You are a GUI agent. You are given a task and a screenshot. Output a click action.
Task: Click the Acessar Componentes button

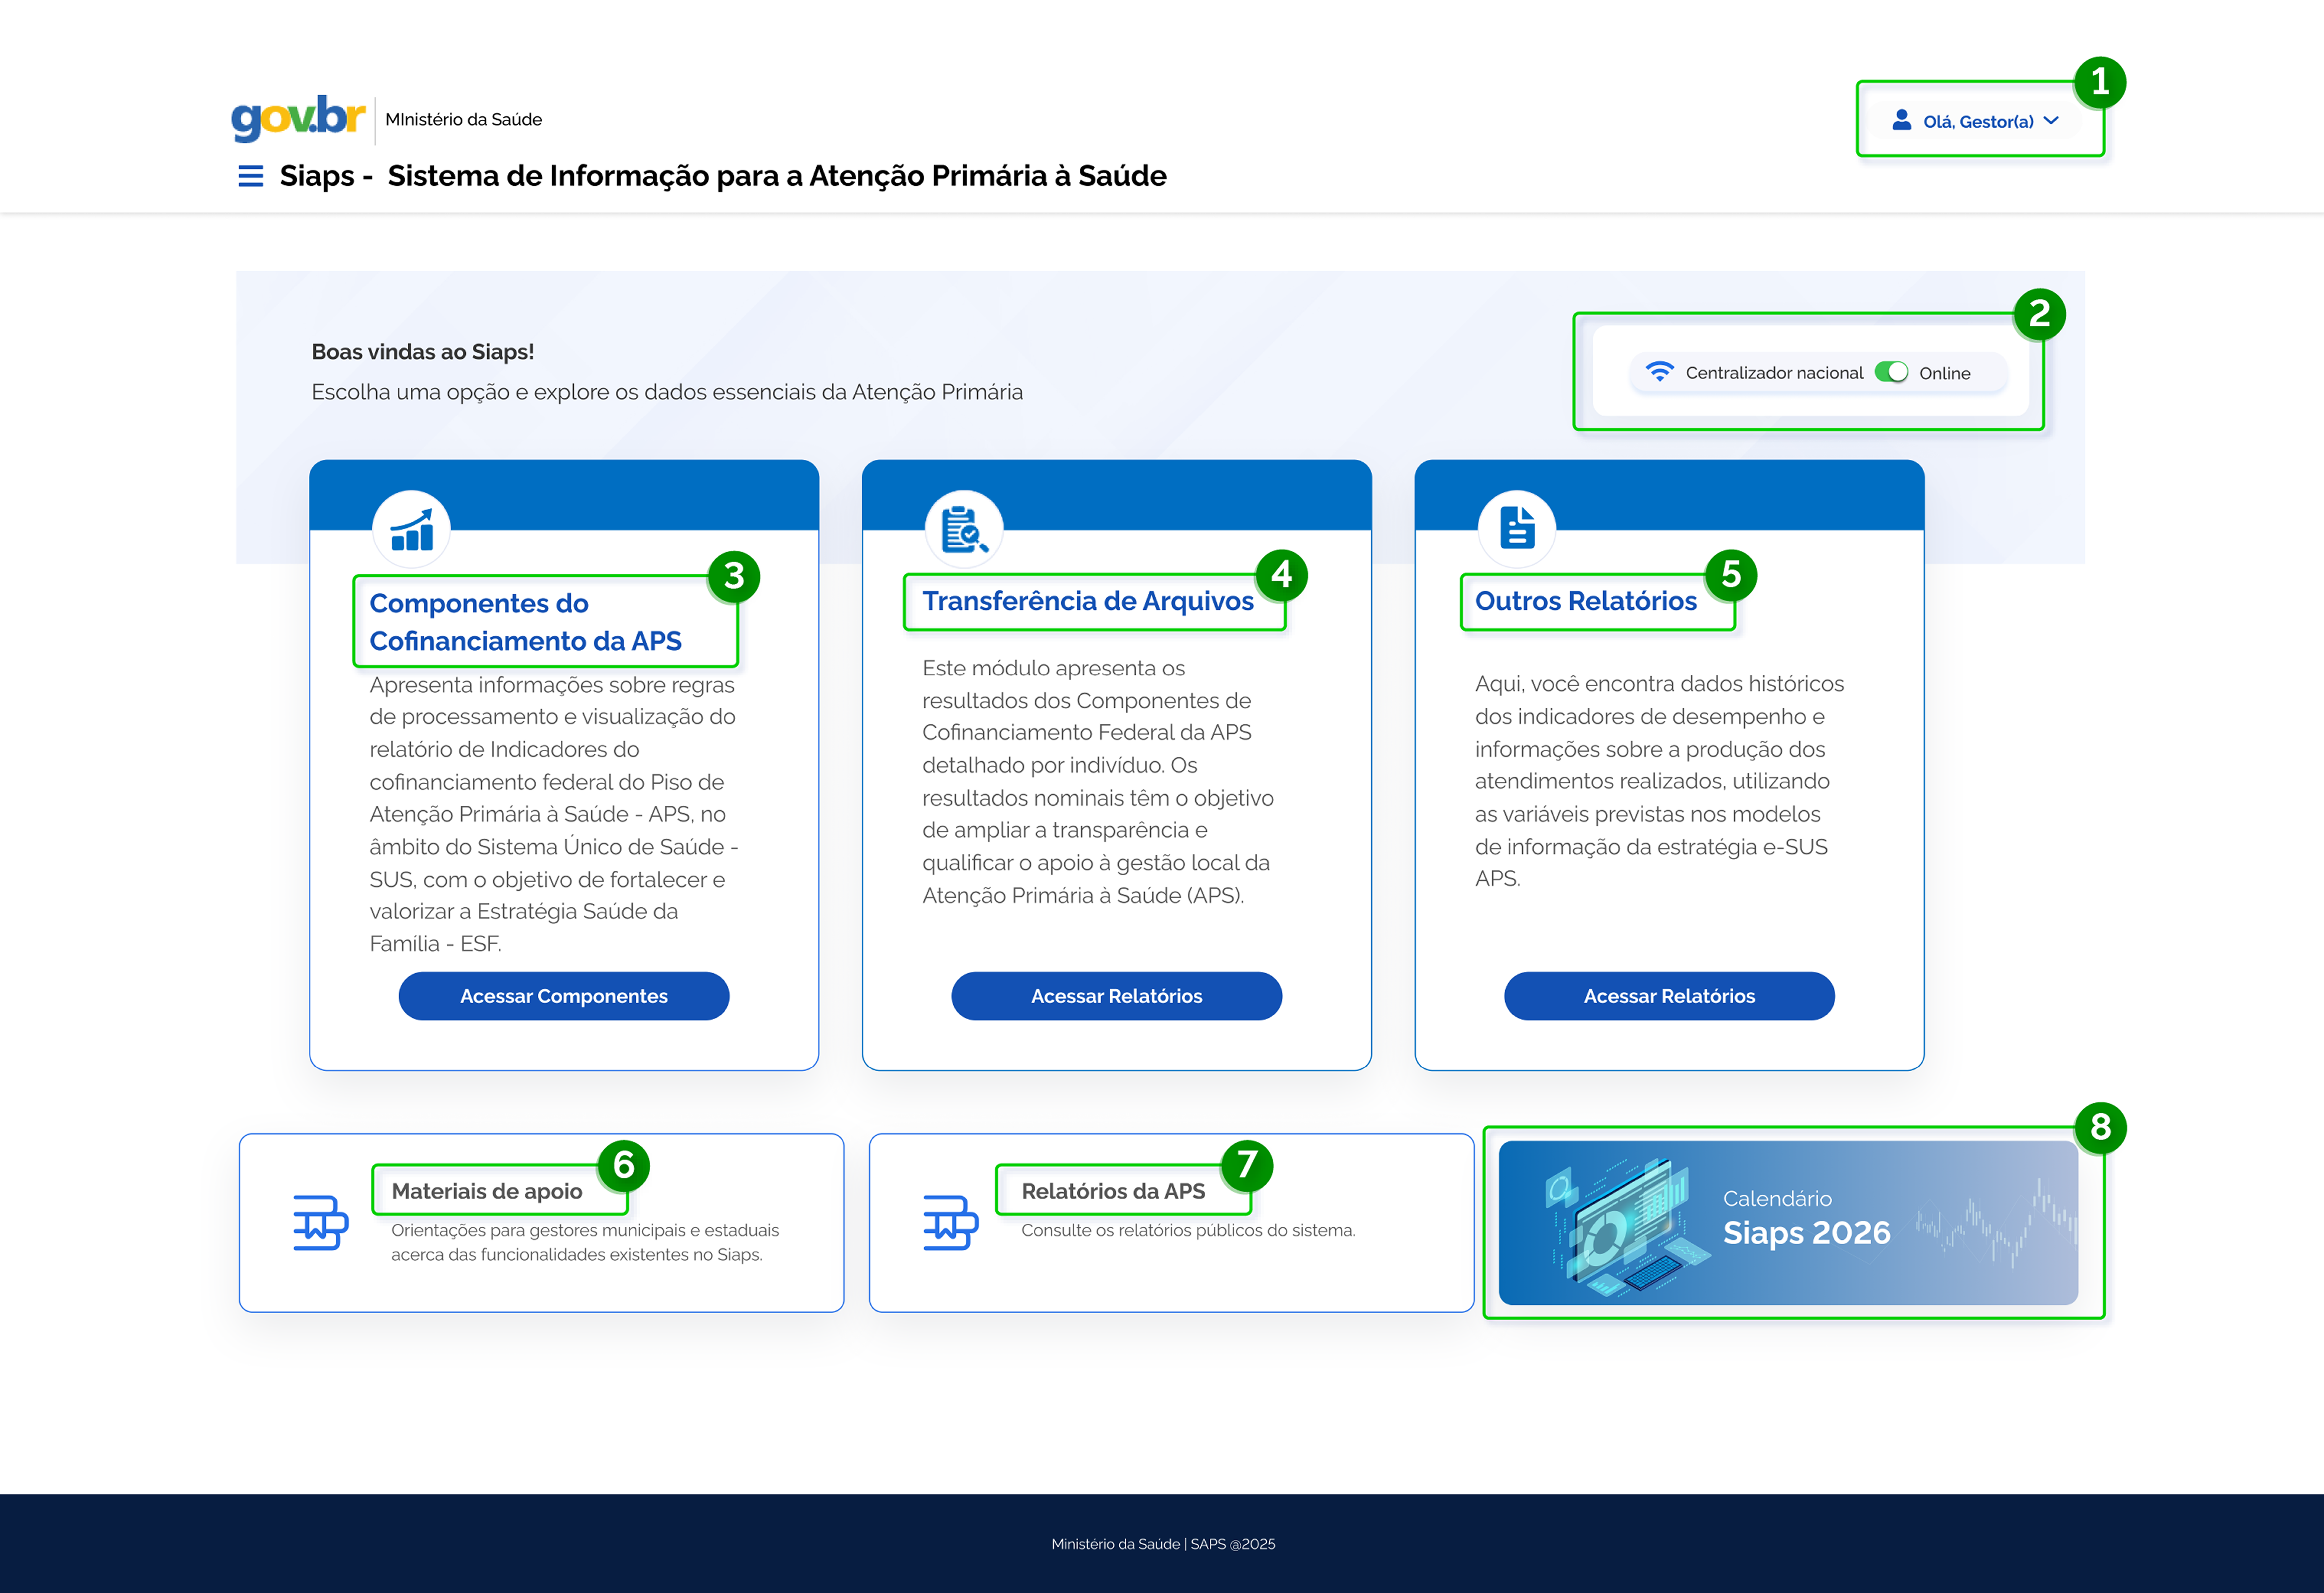[564, 996]
